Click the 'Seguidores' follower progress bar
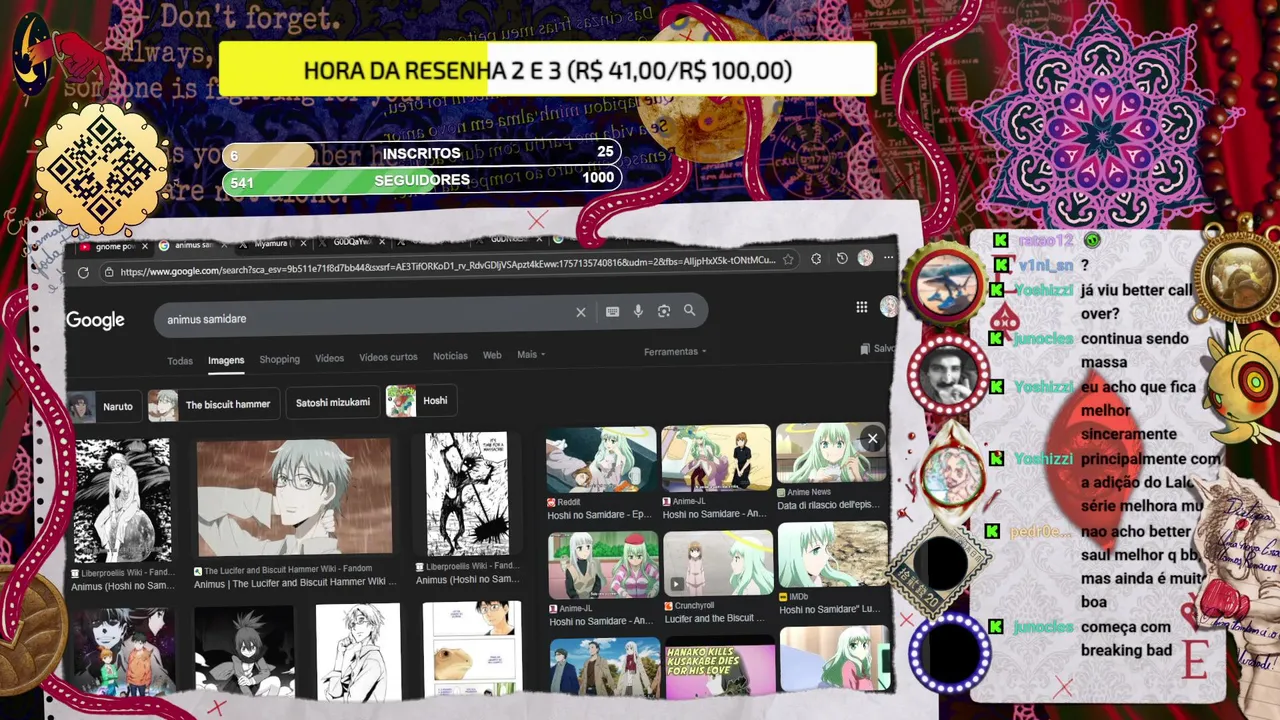Viewport: 1280px width, 720px height. tap(421, 180)
